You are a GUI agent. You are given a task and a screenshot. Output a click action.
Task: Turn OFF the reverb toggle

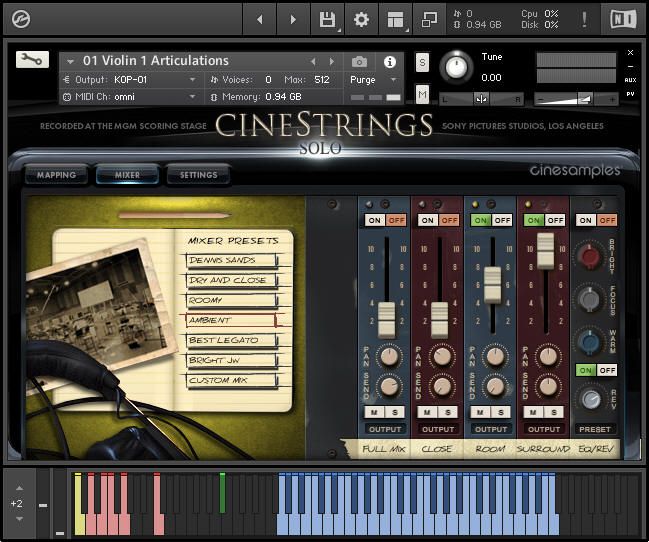(x=607, y=370)
